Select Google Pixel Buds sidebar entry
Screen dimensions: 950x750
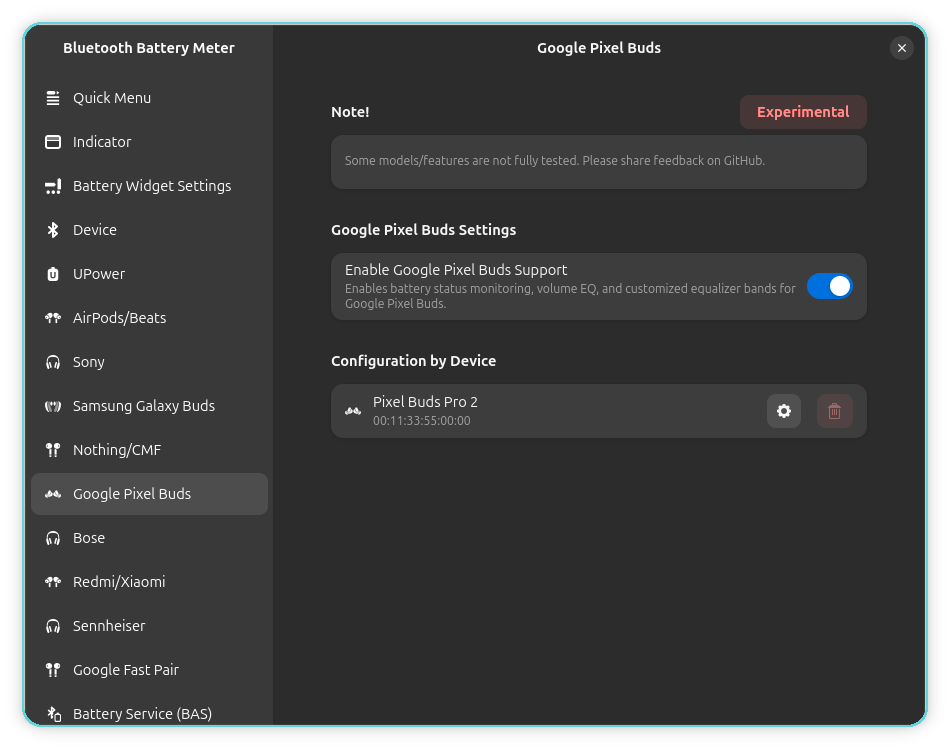(x=149, y=494)
